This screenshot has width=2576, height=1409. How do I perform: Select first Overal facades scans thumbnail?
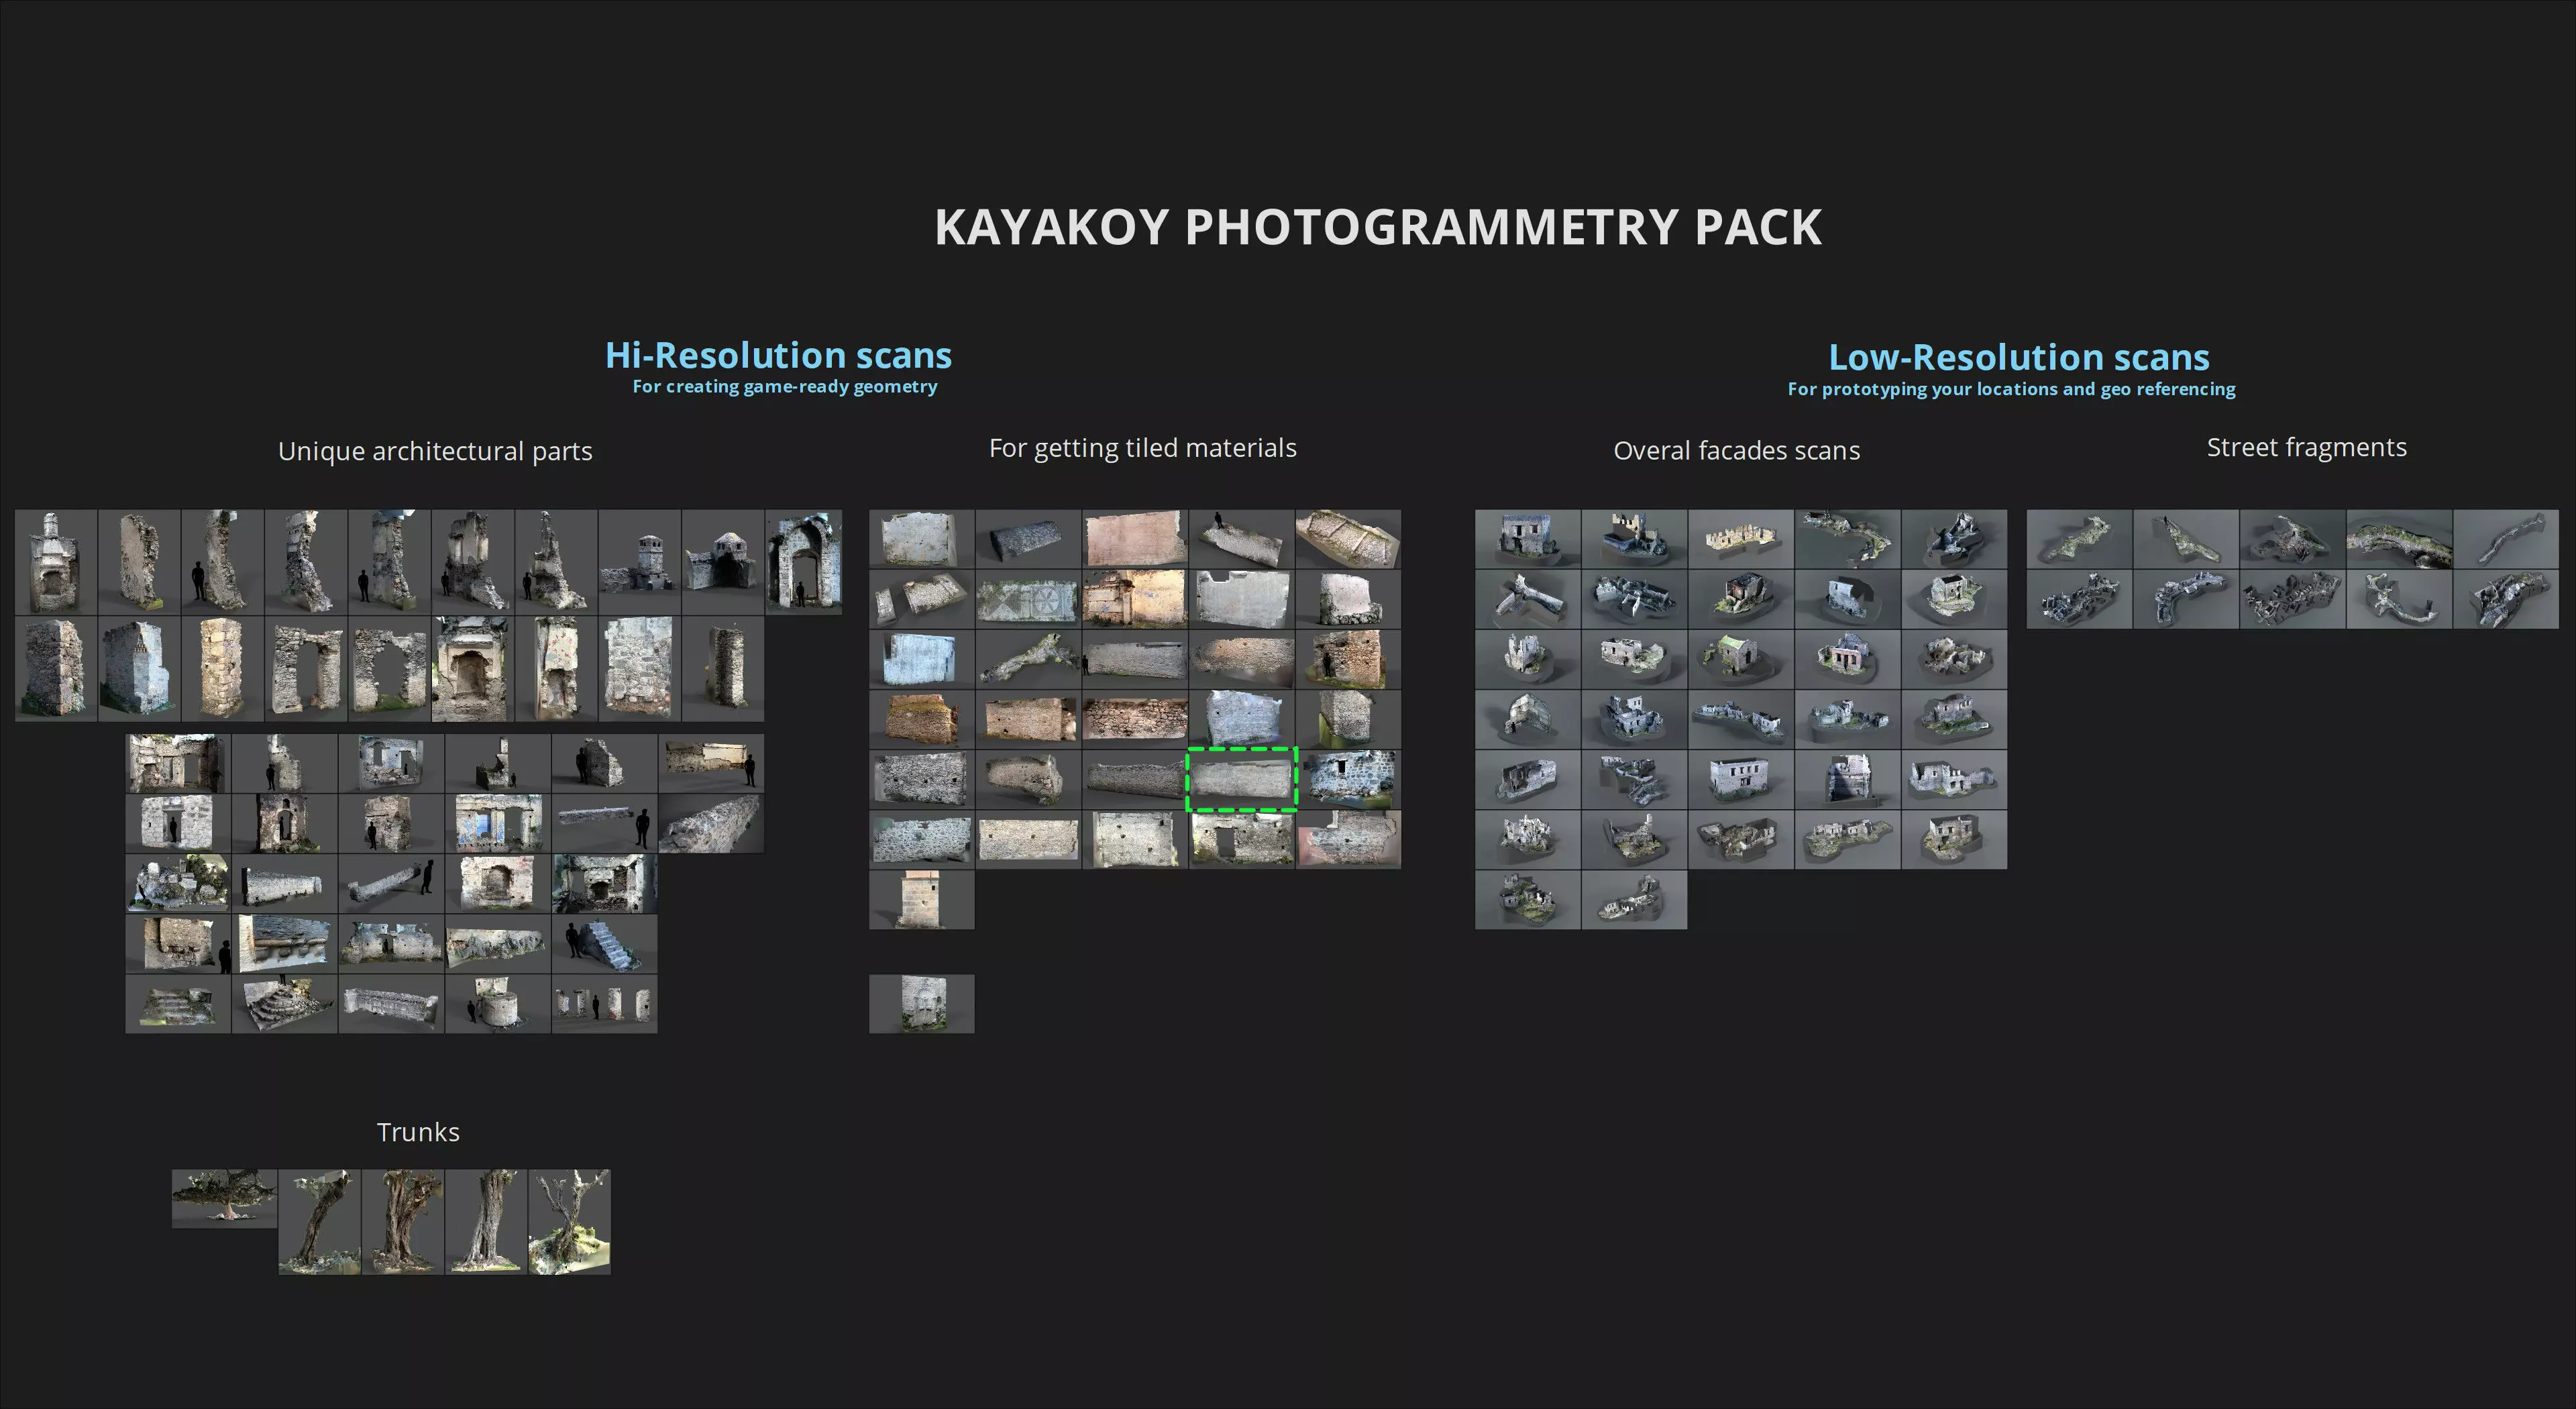[x=1527, y=539]
